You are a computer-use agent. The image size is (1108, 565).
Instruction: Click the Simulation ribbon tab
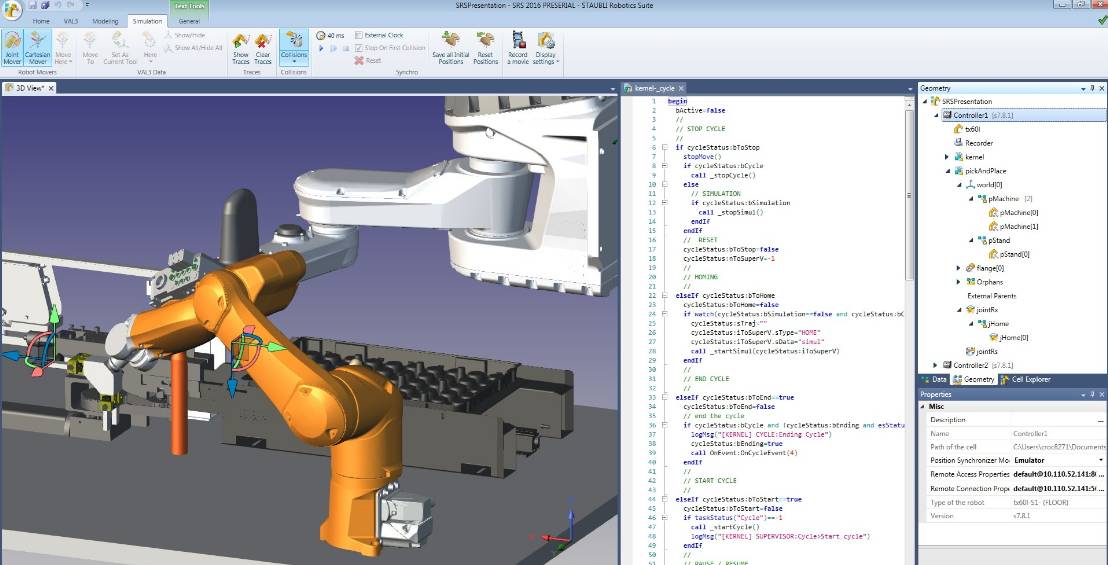148,22
